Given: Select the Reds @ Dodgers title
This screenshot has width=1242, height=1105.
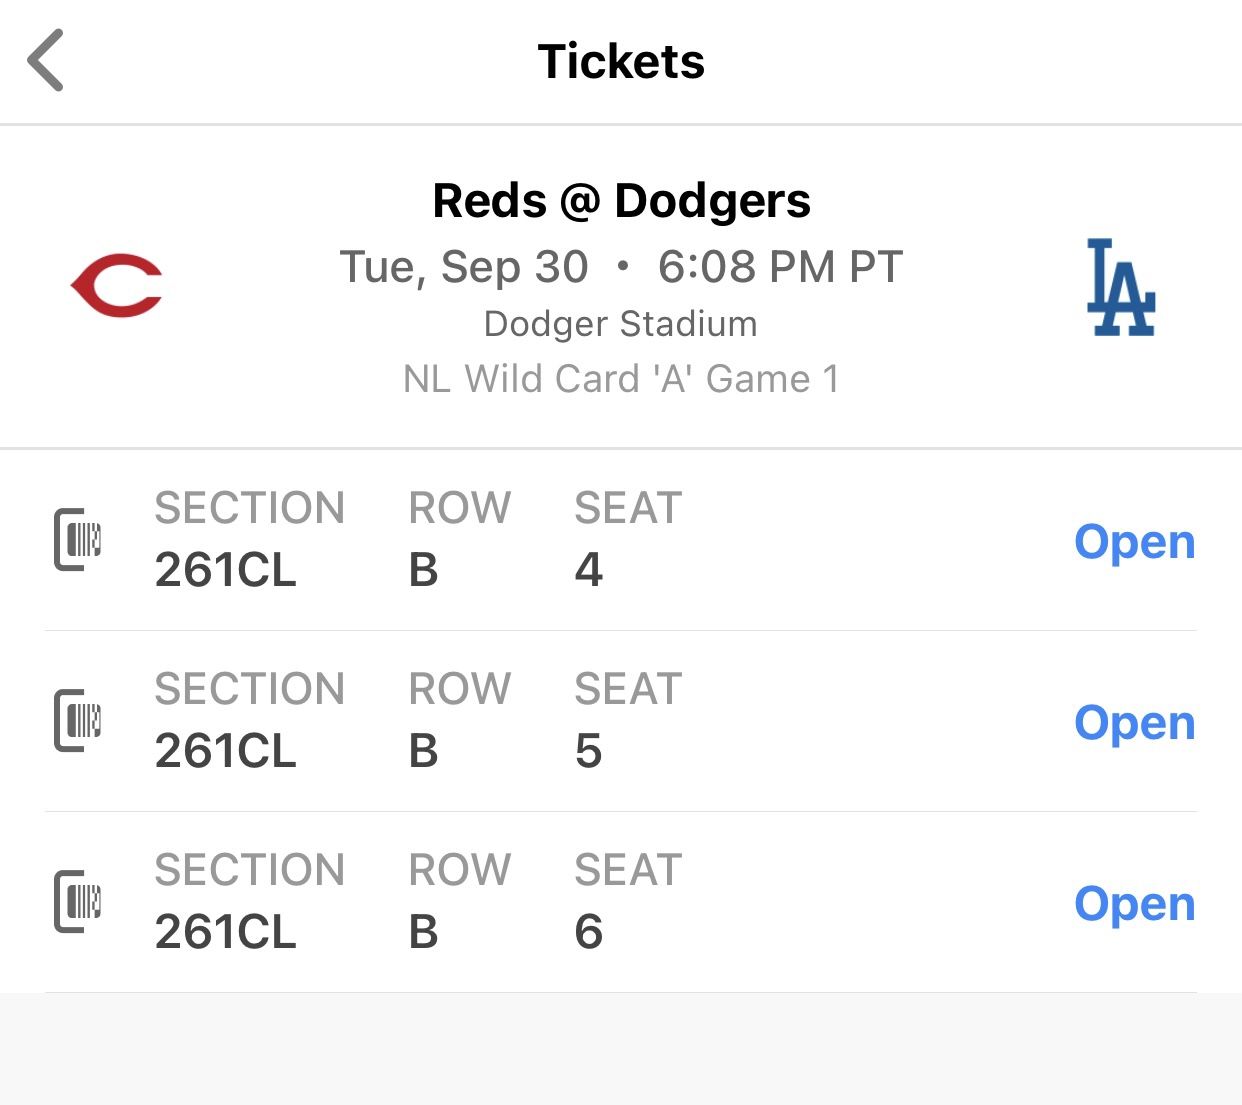Looking at the screenshot, I should [x=621, y=201].
